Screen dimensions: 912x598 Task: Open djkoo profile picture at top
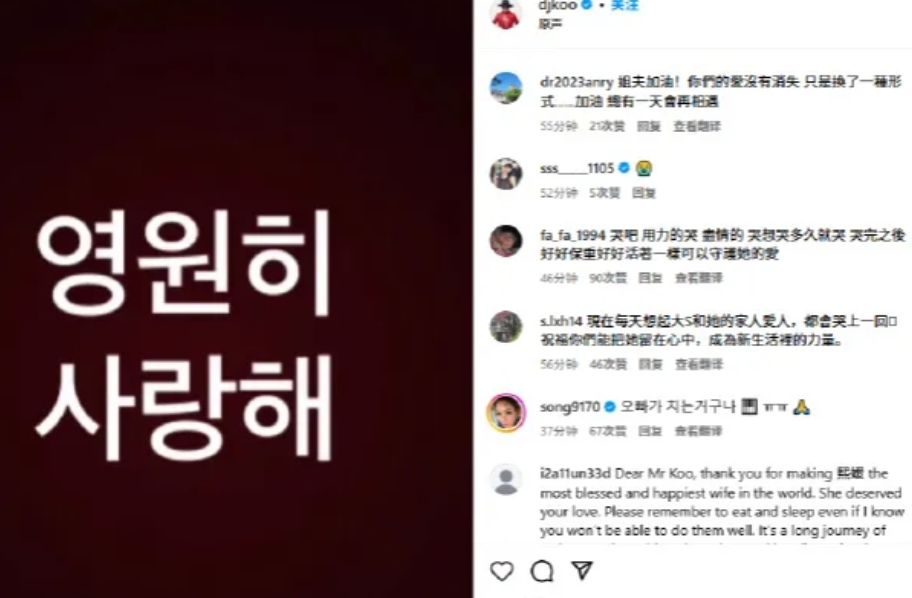(506, 13)
